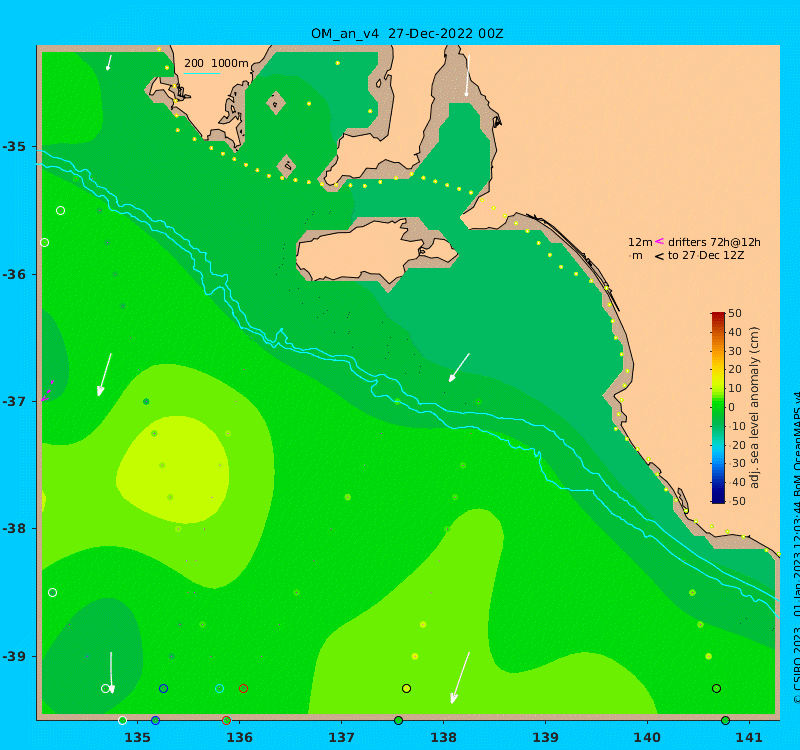Click latitude label -36
Viewport: 800px width, 750px height.
(14, 274)
